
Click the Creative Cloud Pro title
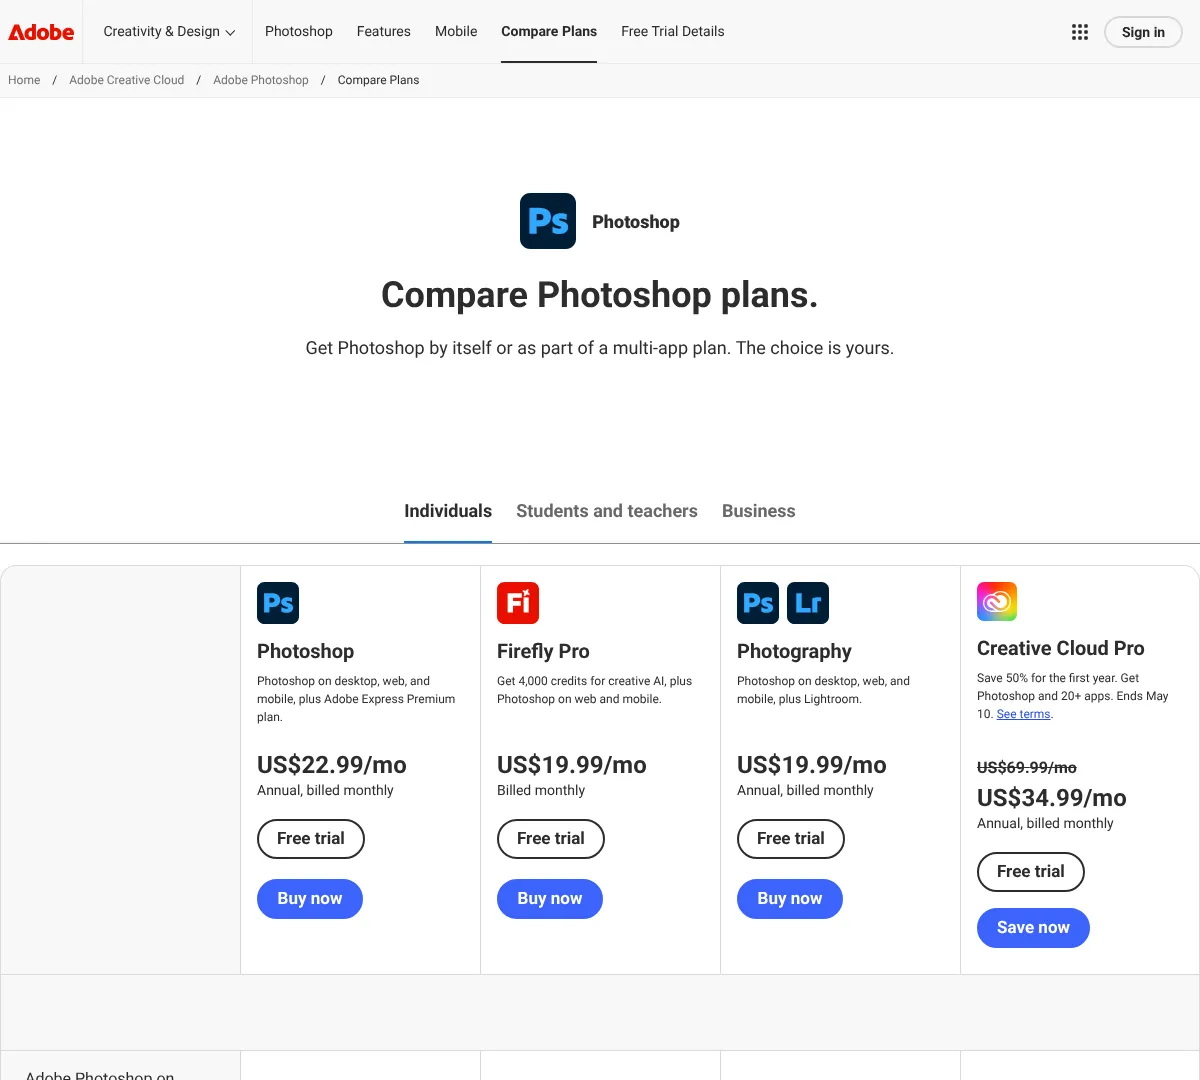pos(1061,648)
